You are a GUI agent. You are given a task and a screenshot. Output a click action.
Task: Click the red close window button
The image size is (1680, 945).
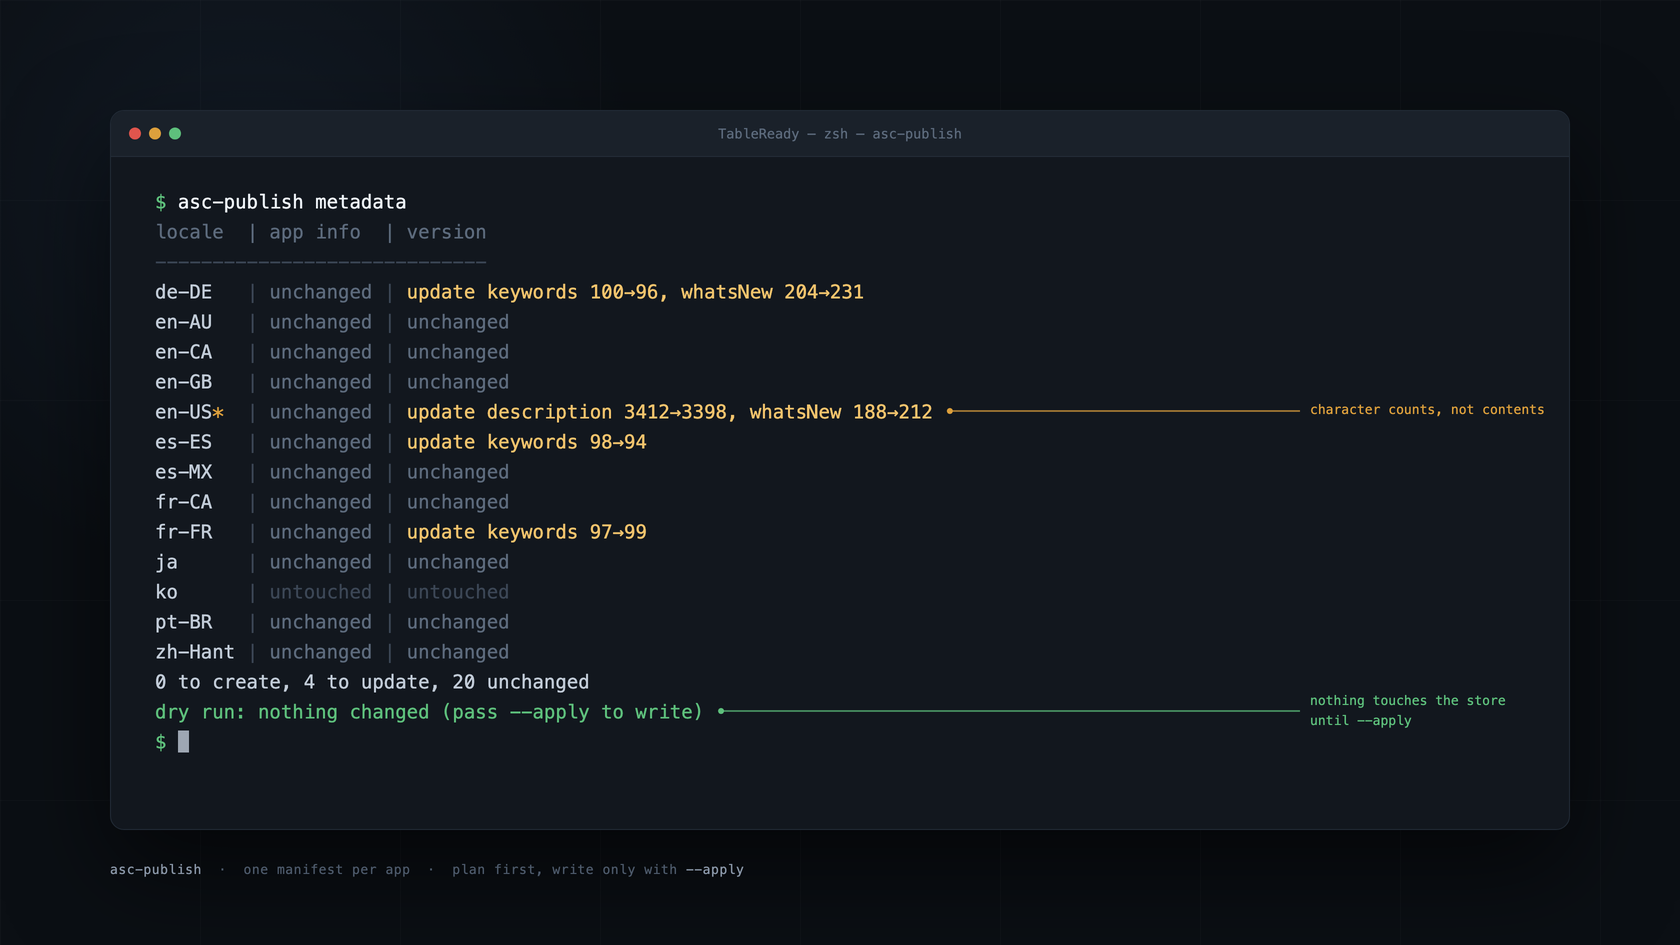pos(135,133)
